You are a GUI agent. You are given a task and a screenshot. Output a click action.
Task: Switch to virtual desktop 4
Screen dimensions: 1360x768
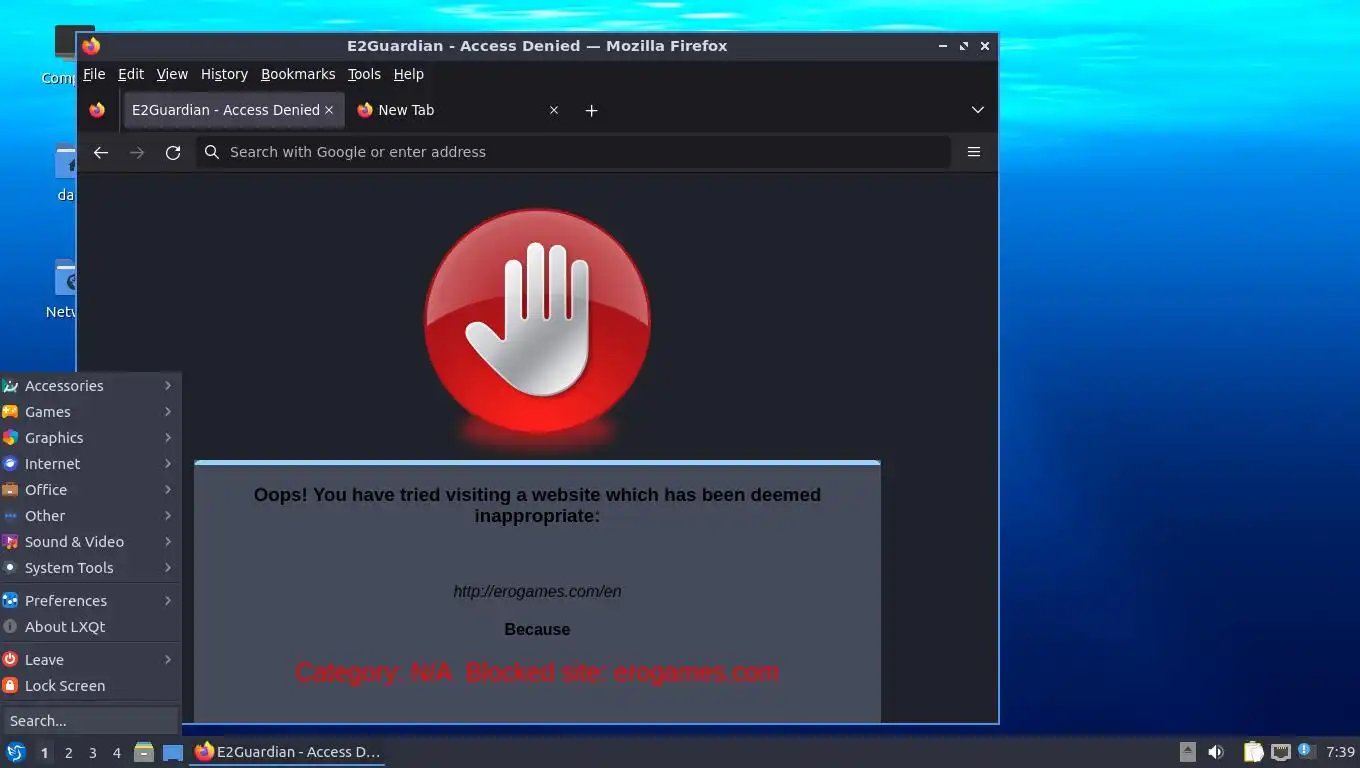tap(116, 753)
